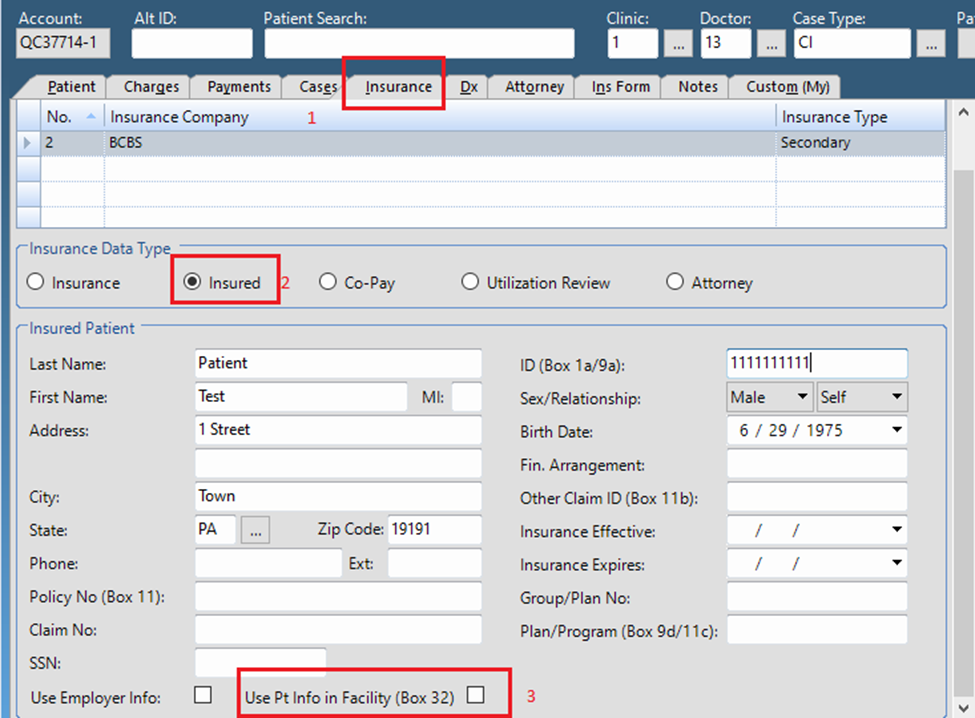Select the Insurance data type radio button

click(35, 282)
